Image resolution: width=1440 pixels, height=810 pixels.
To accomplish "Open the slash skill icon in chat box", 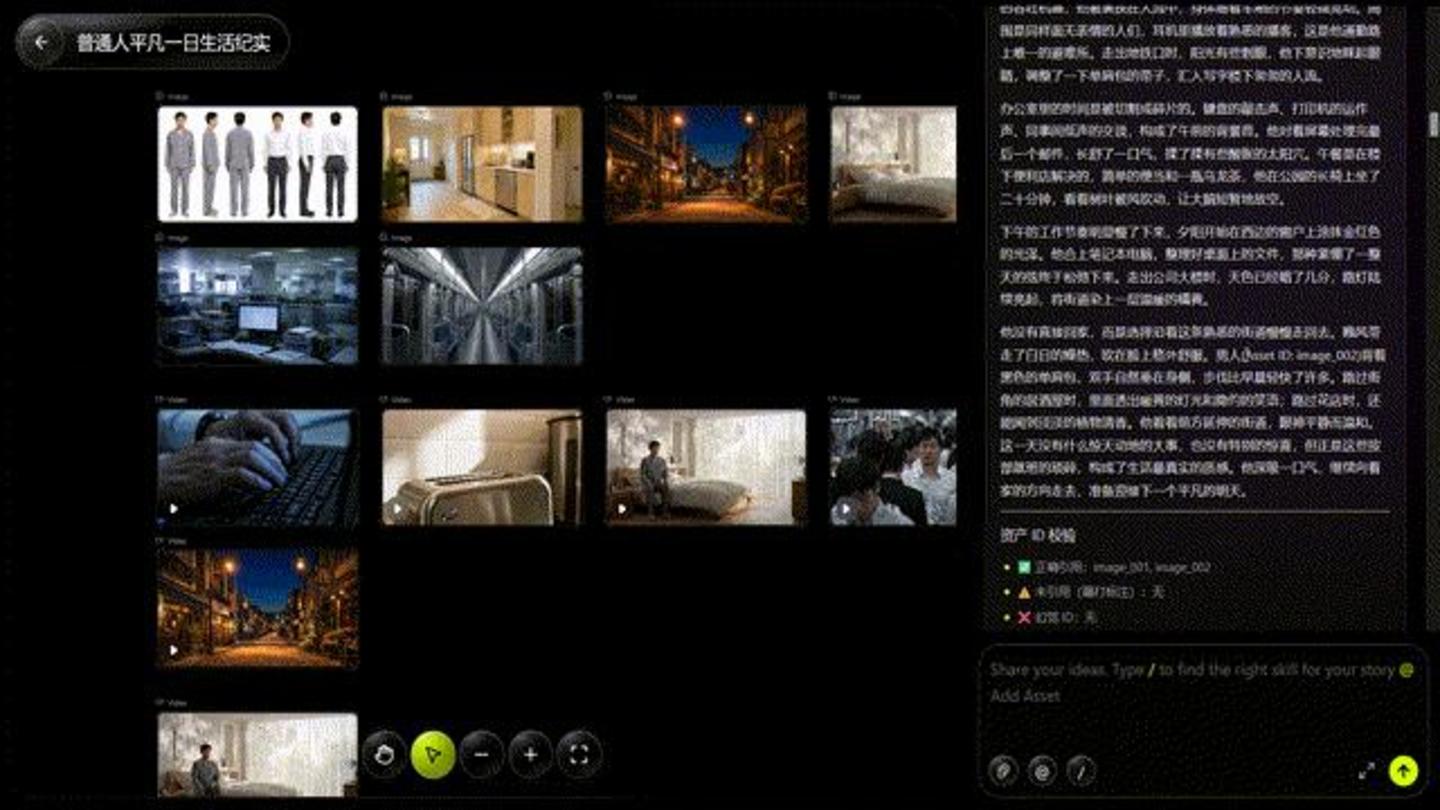I will (x=1081, y=771).
